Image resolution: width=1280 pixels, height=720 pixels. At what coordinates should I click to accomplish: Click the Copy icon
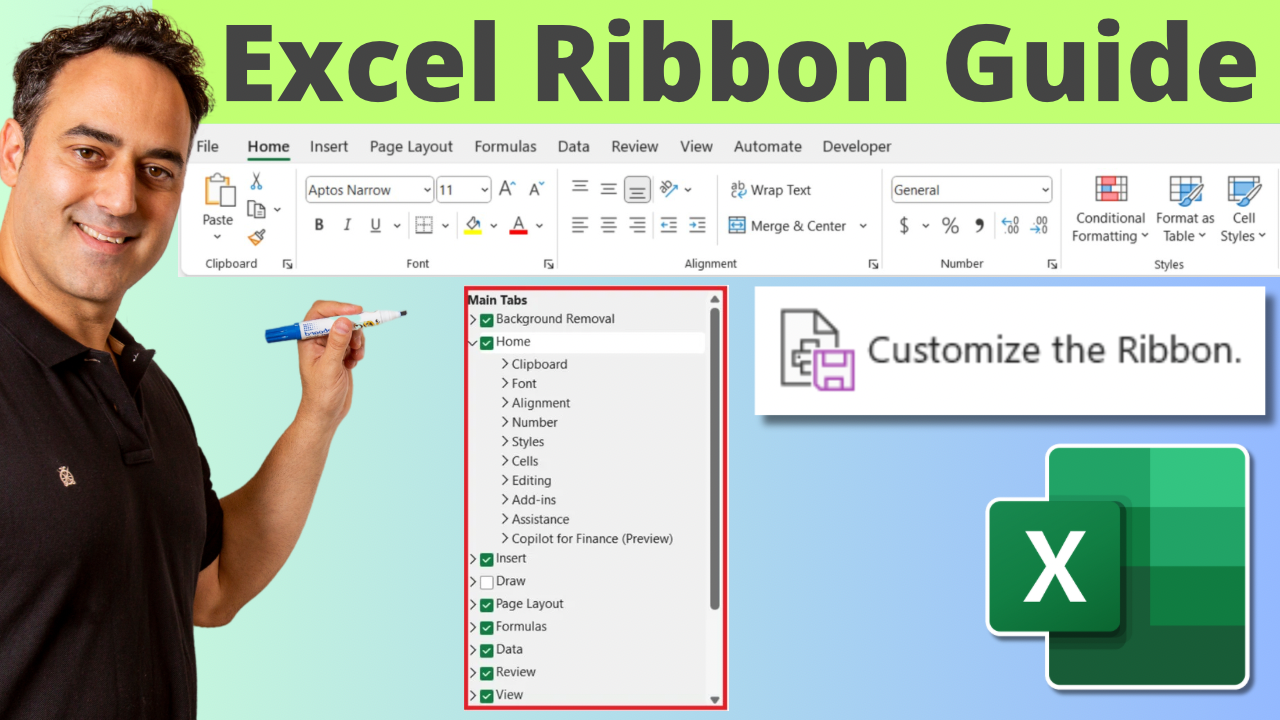click(x=256, y=209)
